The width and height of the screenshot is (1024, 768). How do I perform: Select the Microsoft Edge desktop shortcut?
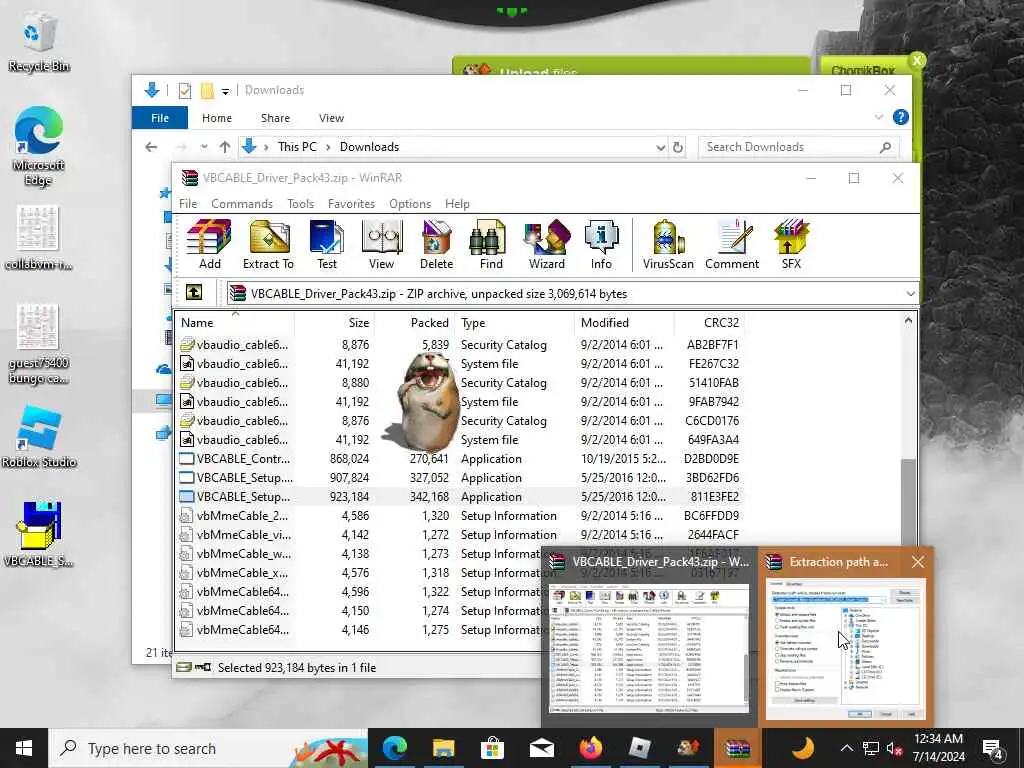click(x=38, y=147)
